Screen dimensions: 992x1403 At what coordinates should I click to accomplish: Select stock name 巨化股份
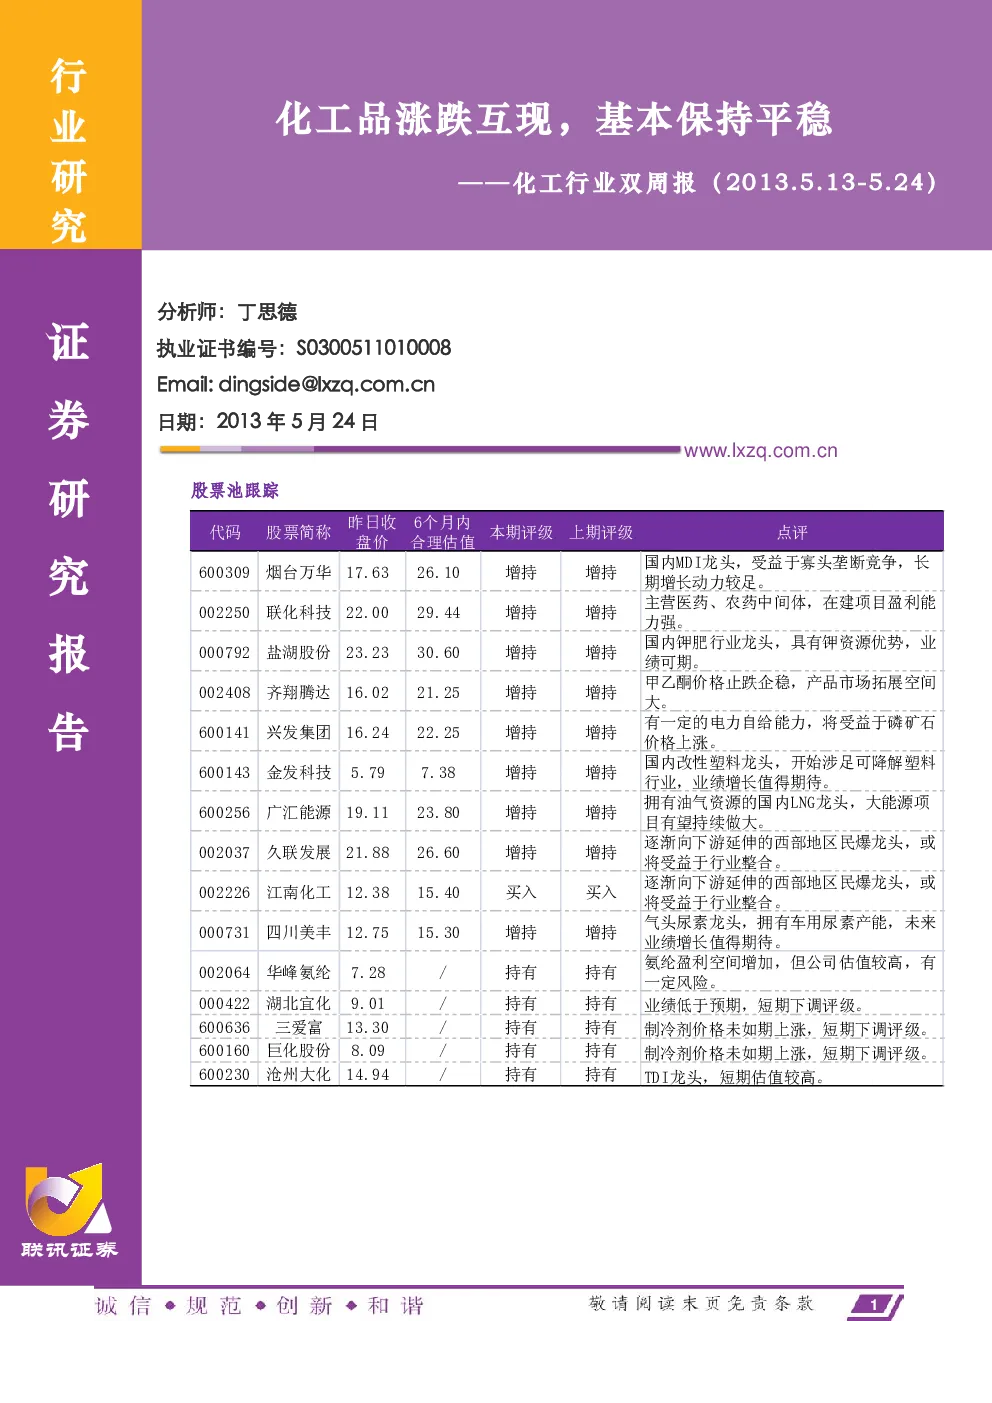298,1051
